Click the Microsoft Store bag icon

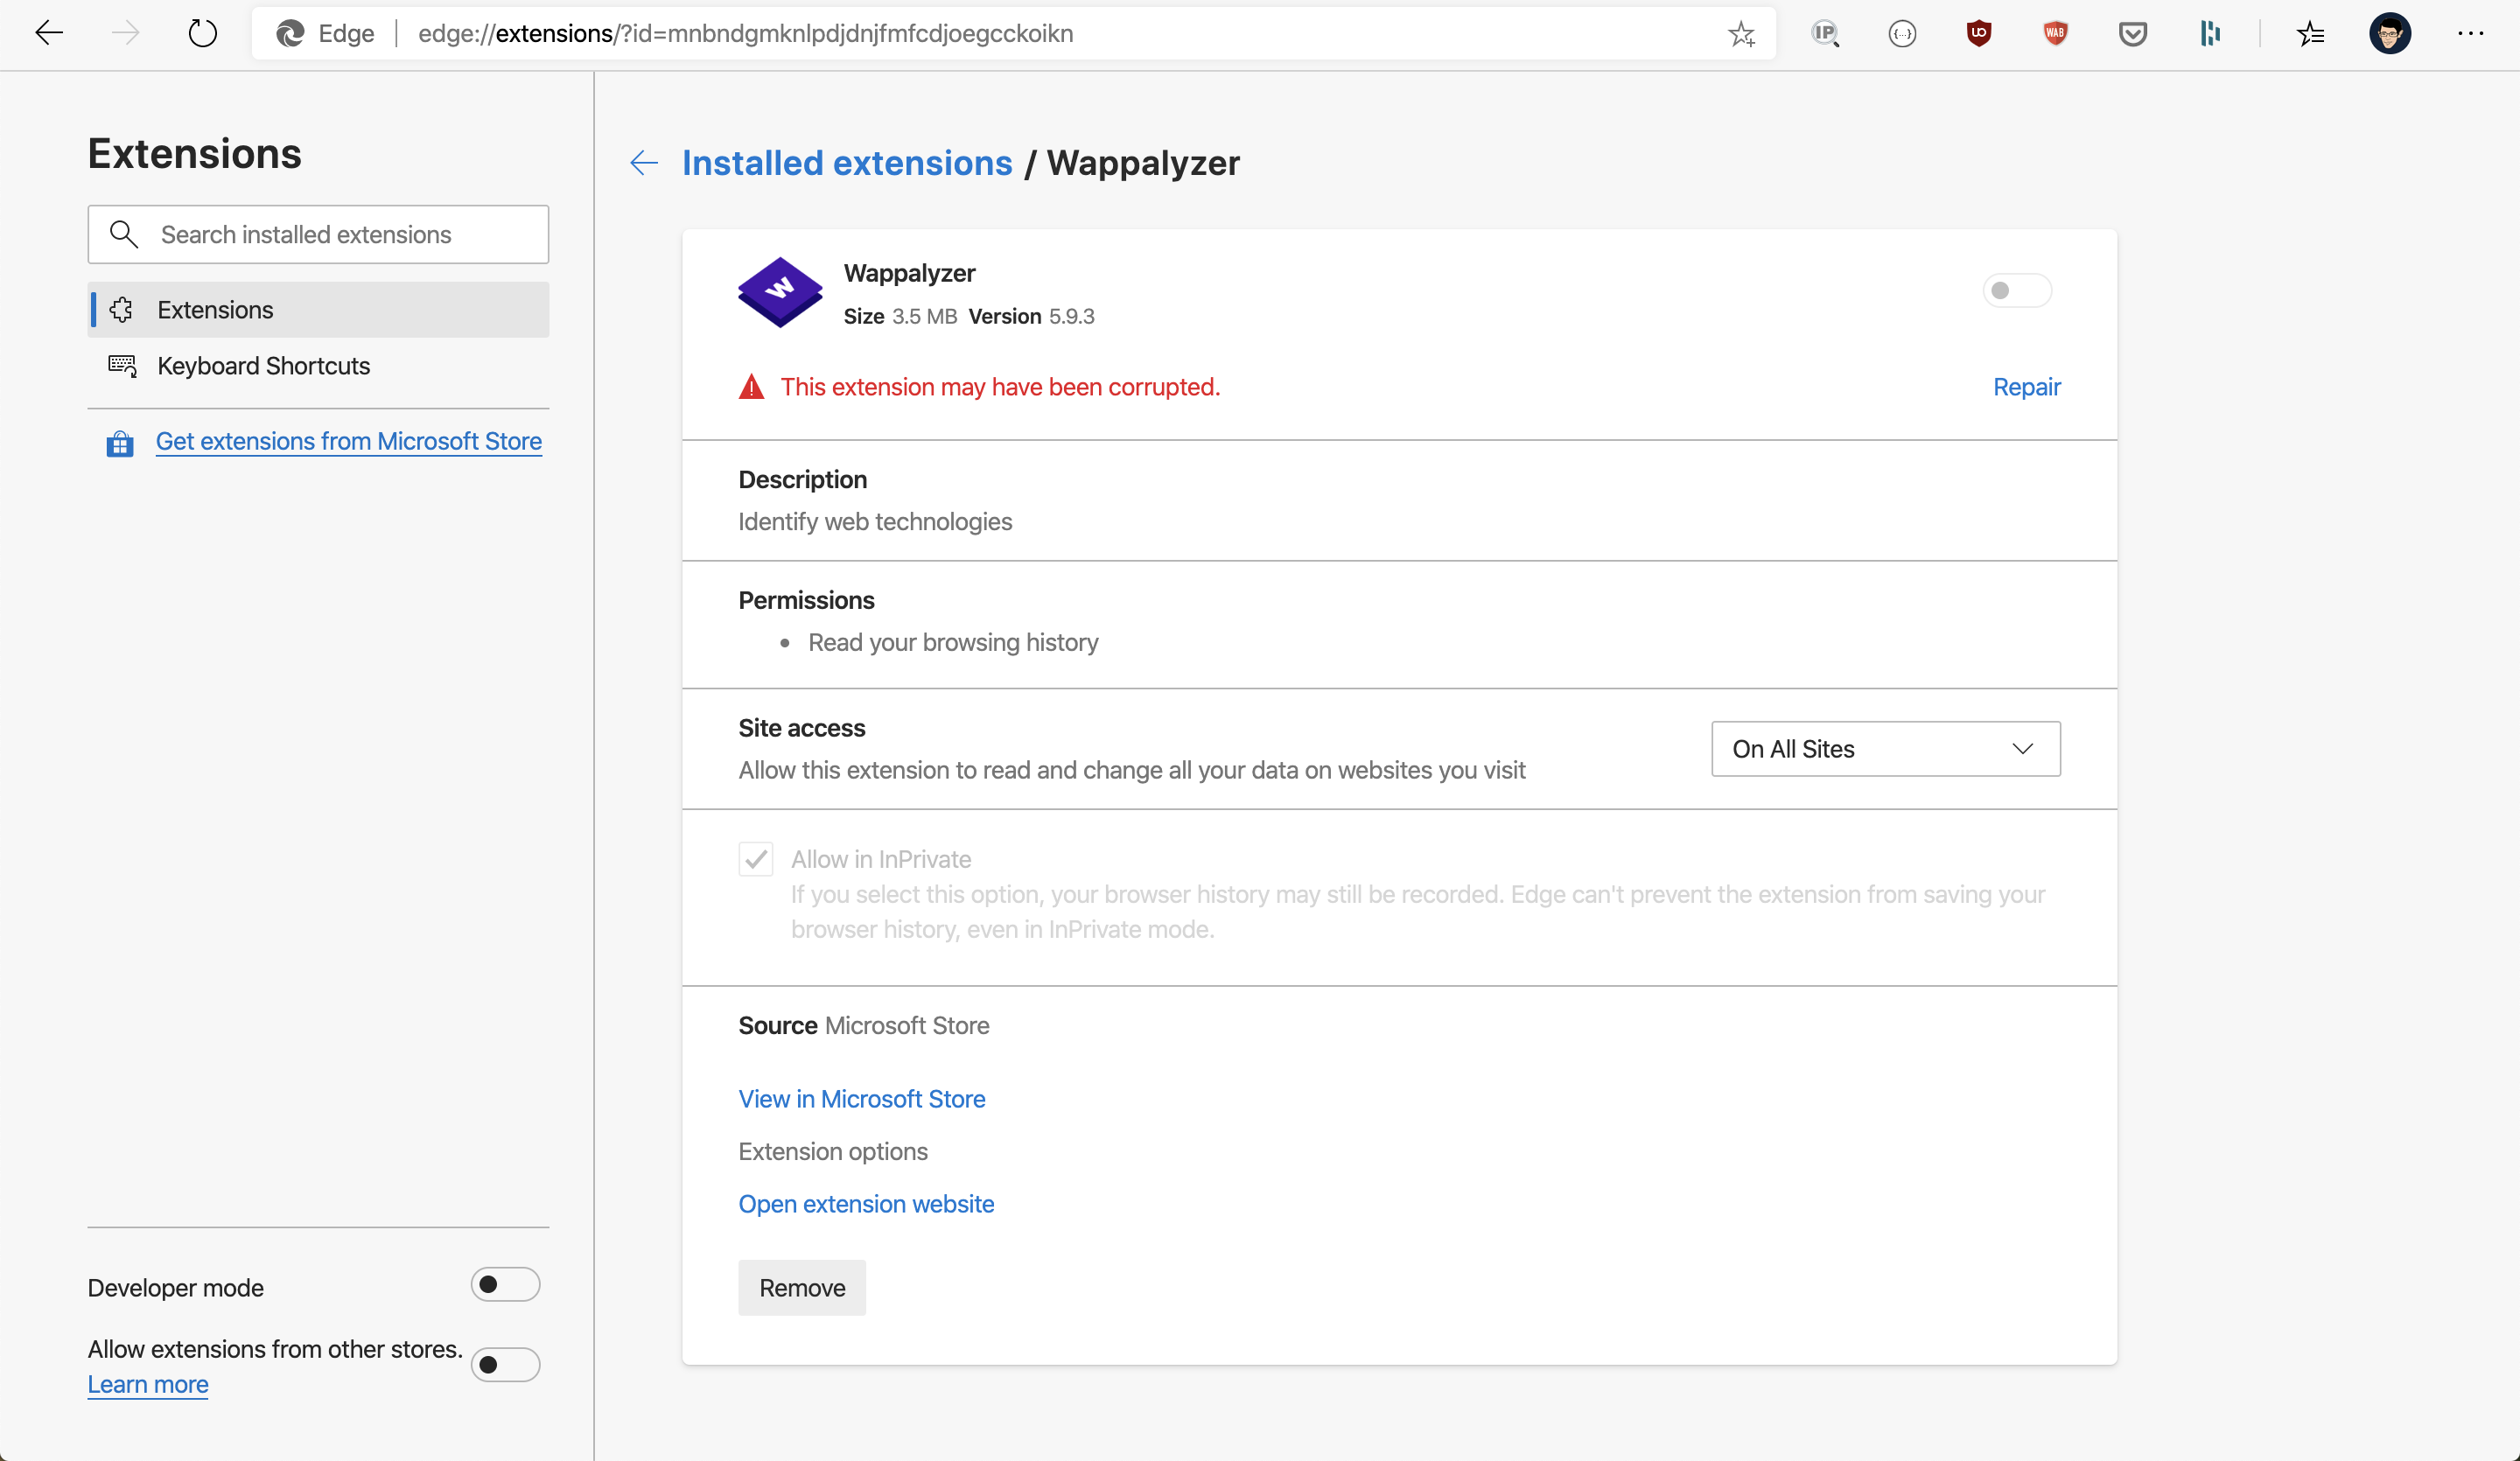click(x=120, y=443)
